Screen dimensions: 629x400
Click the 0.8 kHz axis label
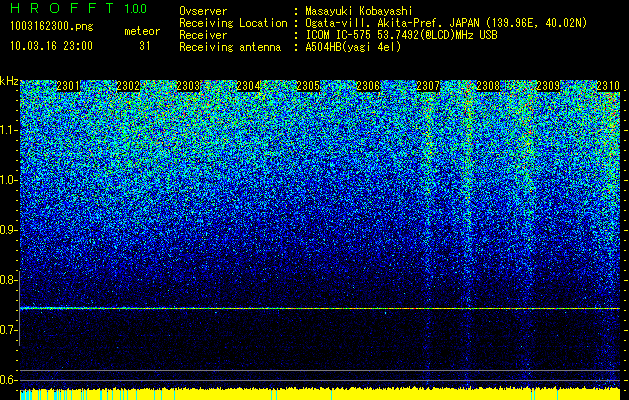[8, 280]
